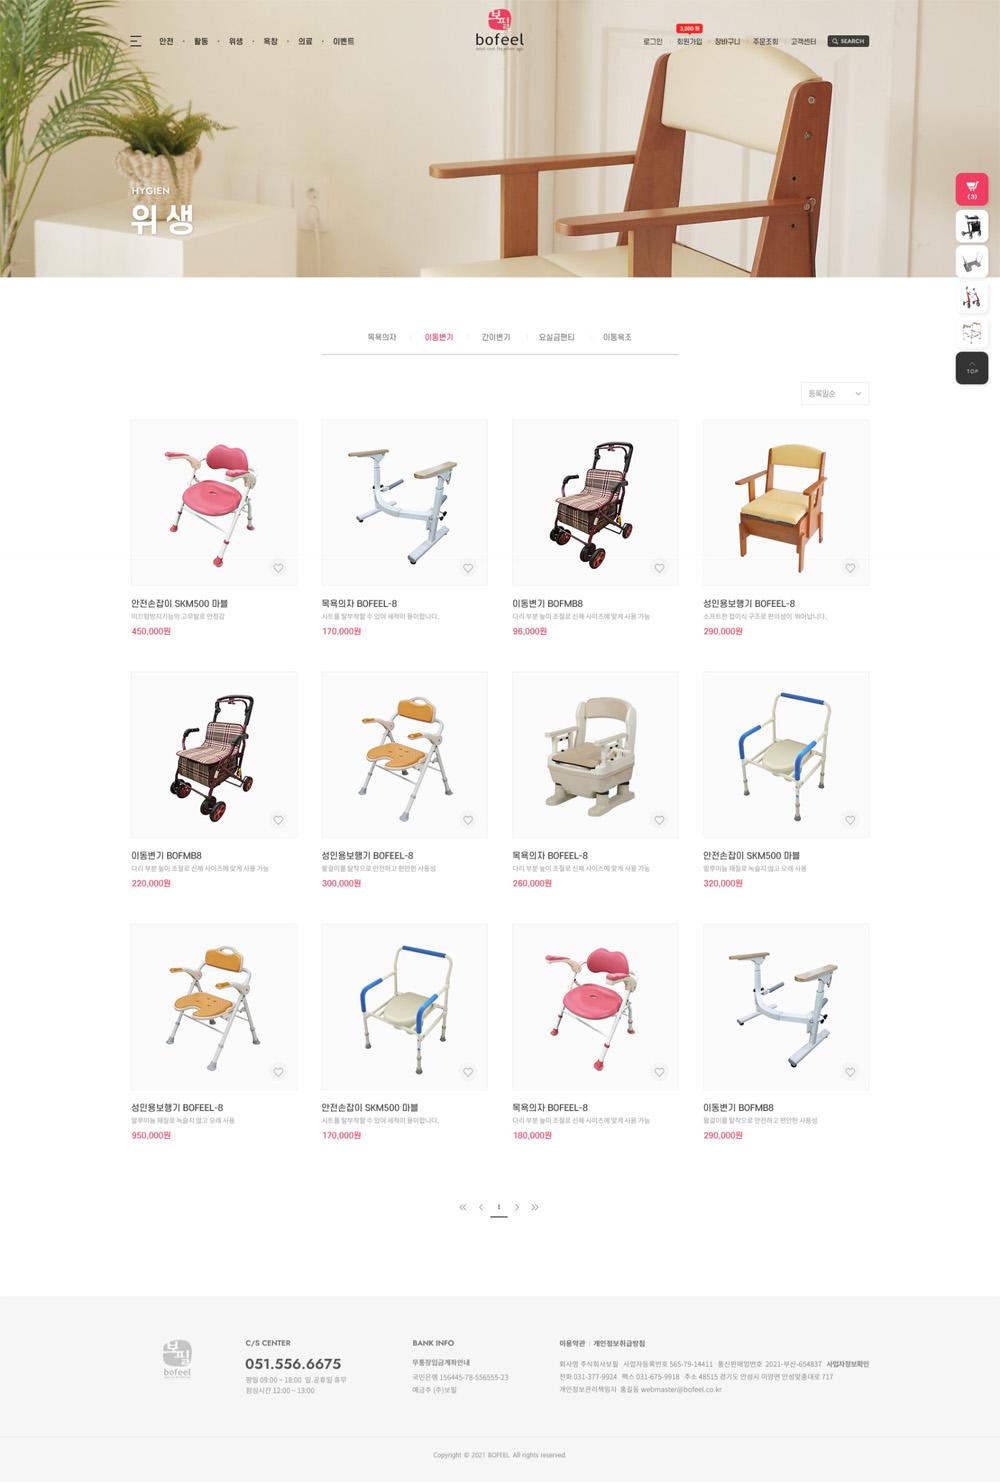1000x1484 pixels.
Task: Click the bofeel logo in header
Action: click(499, 30)
